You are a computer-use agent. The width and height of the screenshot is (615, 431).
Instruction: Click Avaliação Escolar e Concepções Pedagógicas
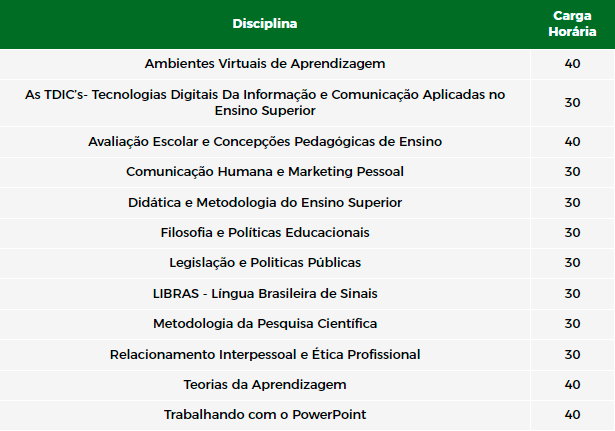coord(265,142)
